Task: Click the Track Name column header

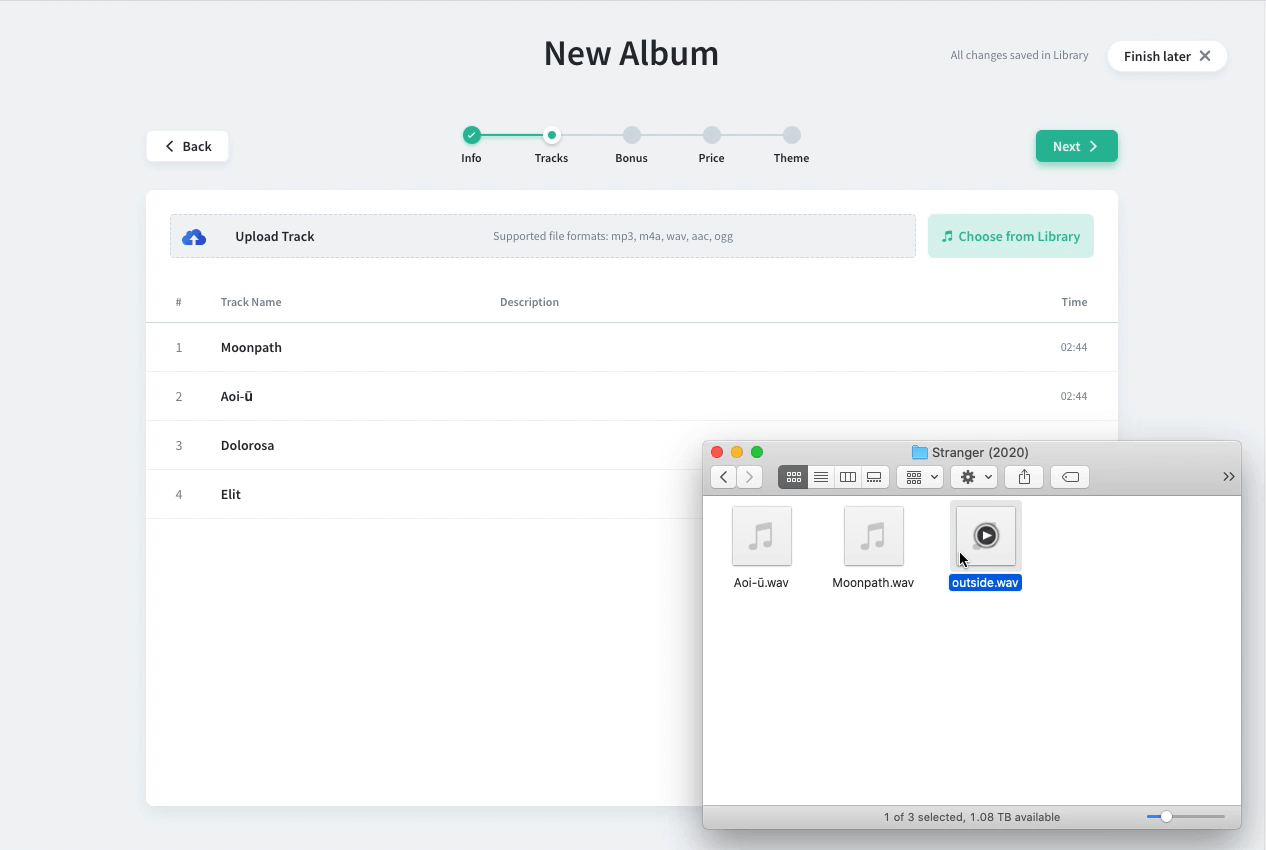Action: point(251,302)
